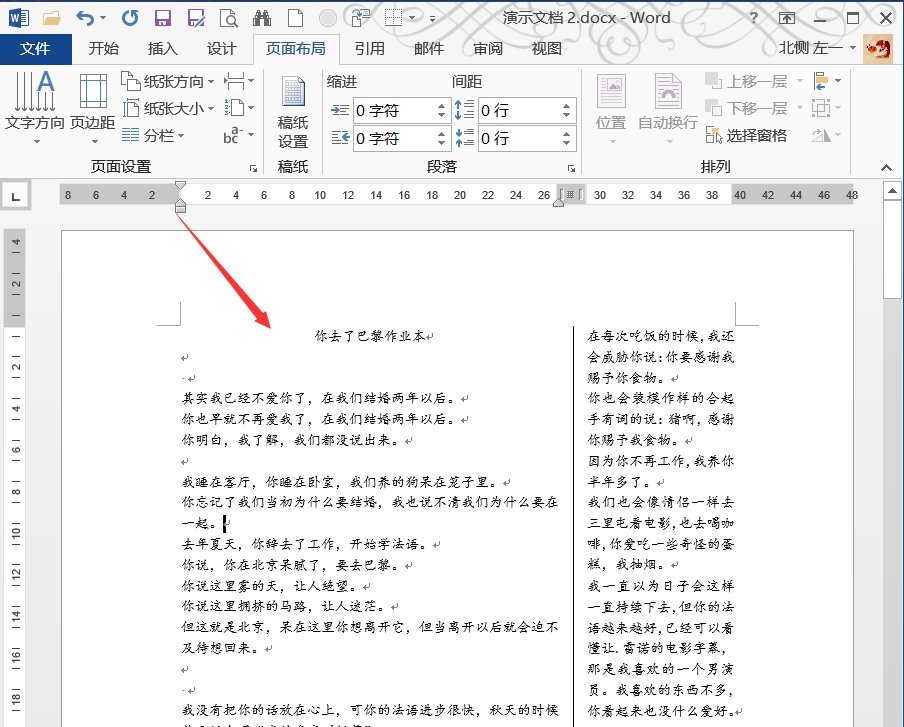
Task: Click the Find (binoculars) icon
Action: [264, 17]
